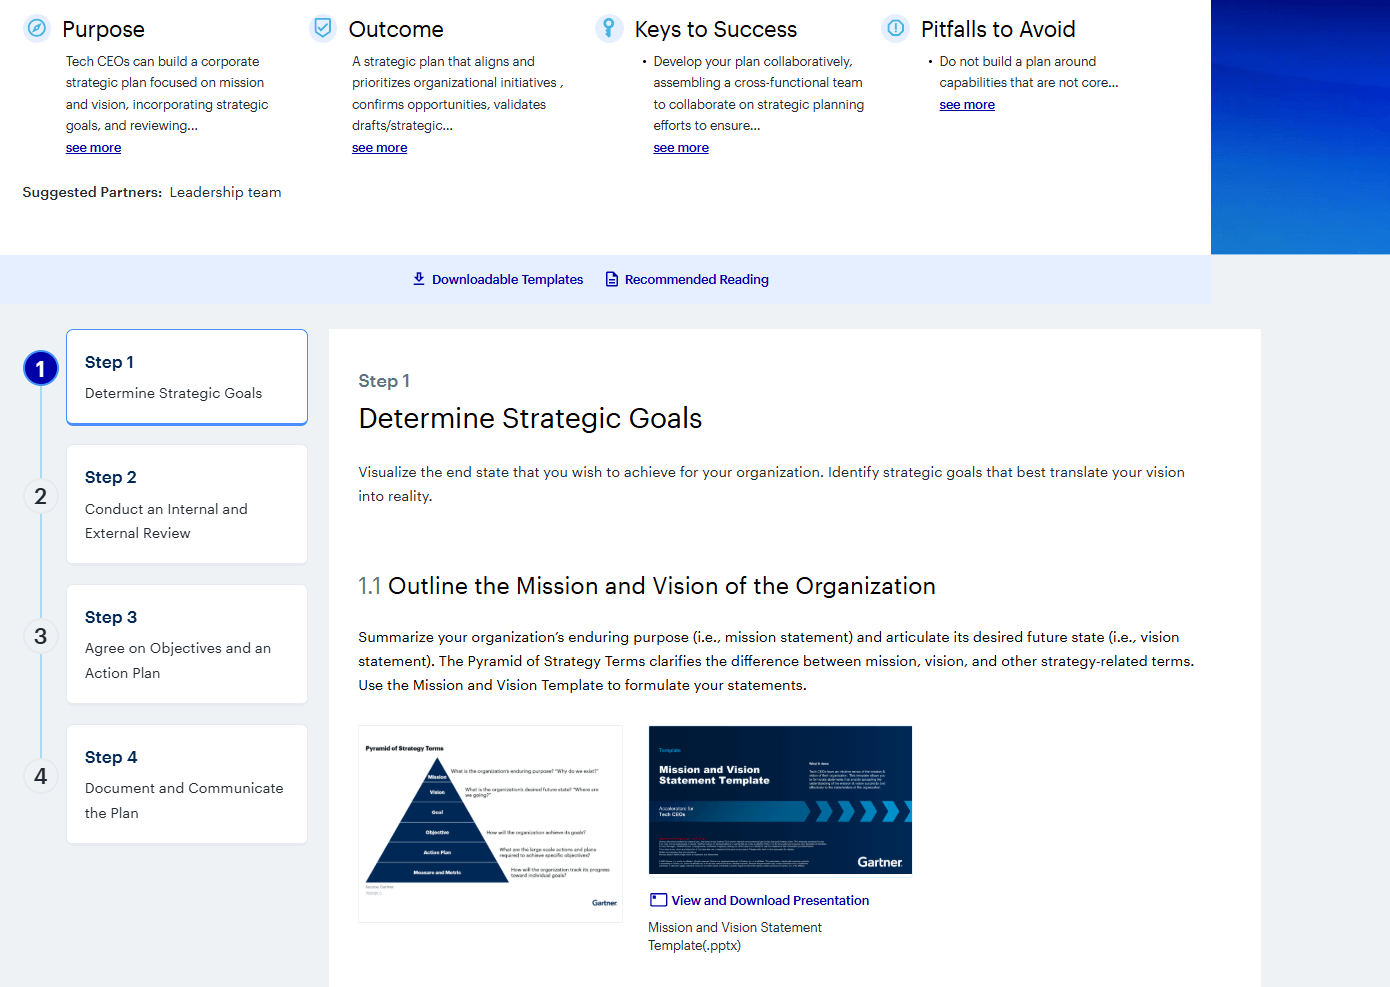
Task: Open the Mission and Vision Statement Template thumbnail
Action: pyautogui.click(x=780, y=800)
